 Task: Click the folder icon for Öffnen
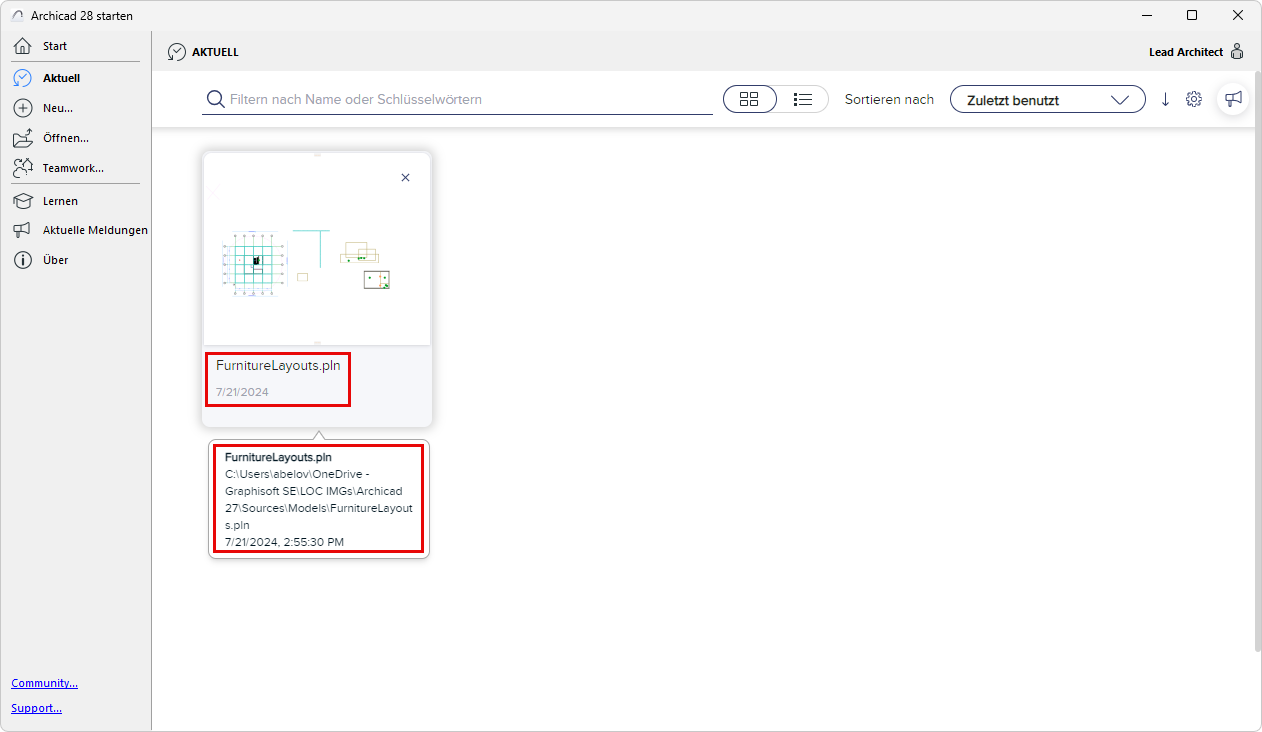tap(23, 138)
